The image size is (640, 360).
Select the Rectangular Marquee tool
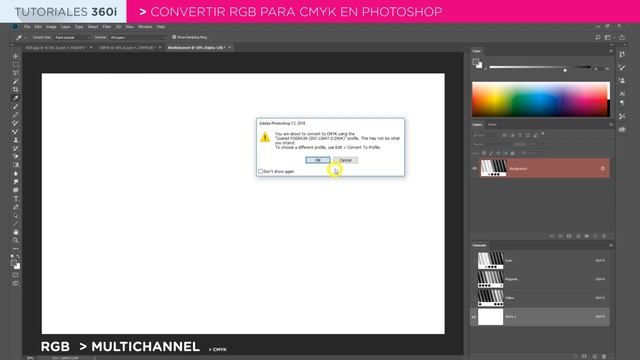tap(16, 64)
